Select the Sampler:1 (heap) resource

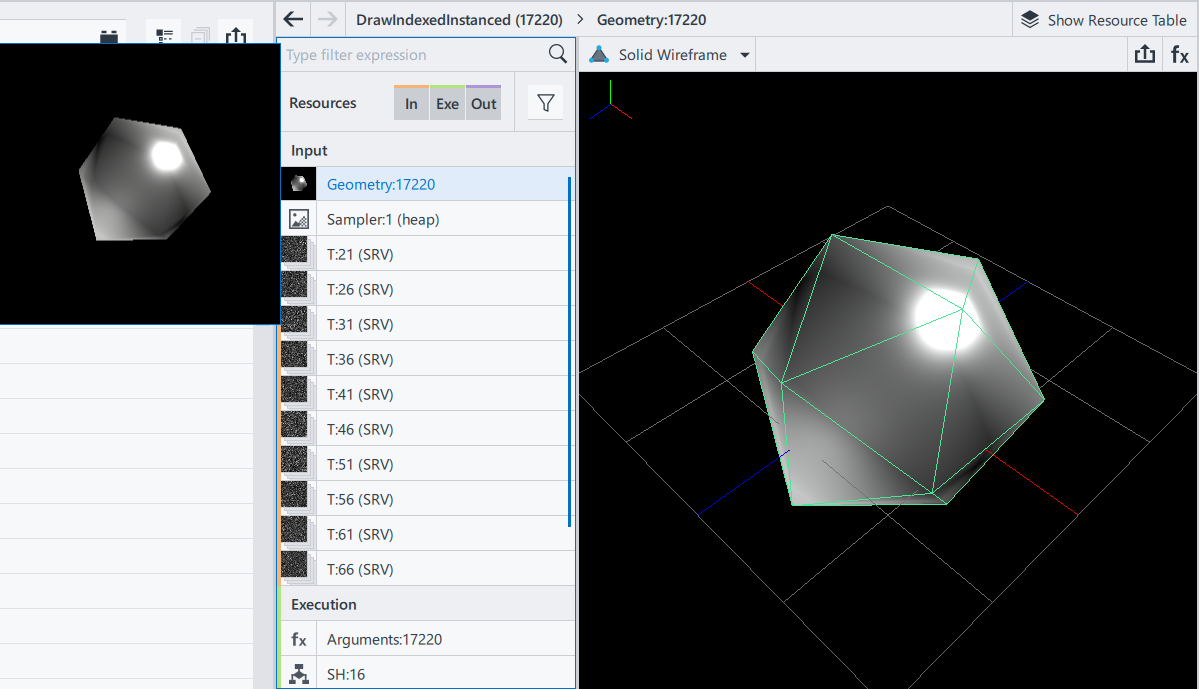coord(383,219)
